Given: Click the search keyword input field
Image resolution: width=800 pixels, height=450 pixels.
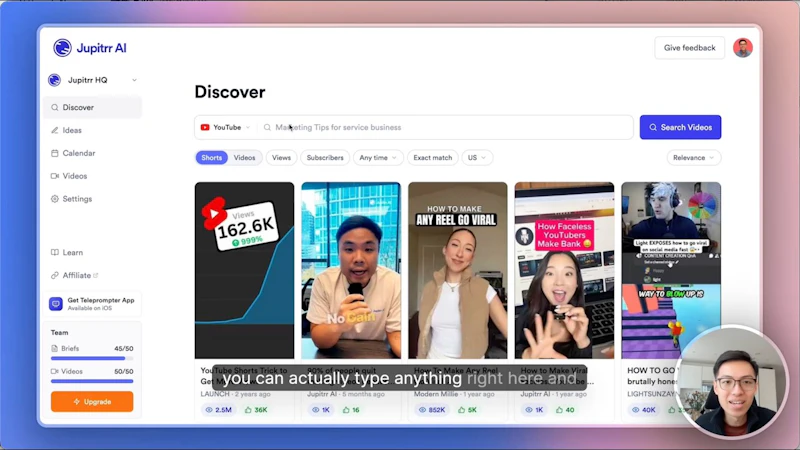Looking at the screenshot, I should [446, 128].
